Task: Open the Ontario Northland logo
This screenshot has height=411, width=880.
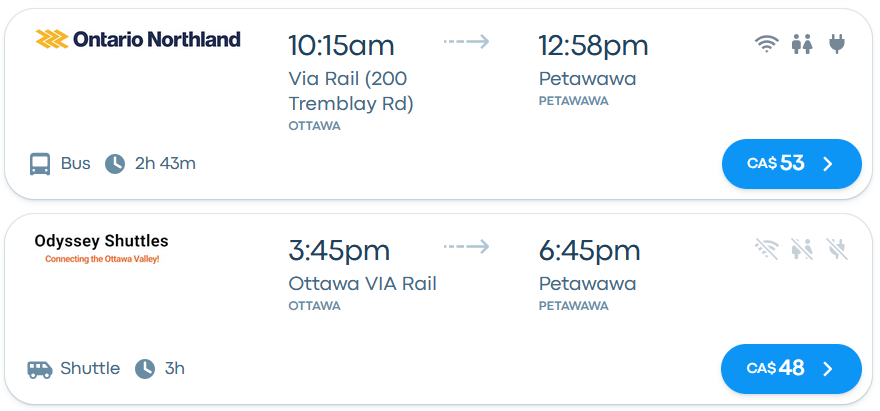Action: (138, 39)
